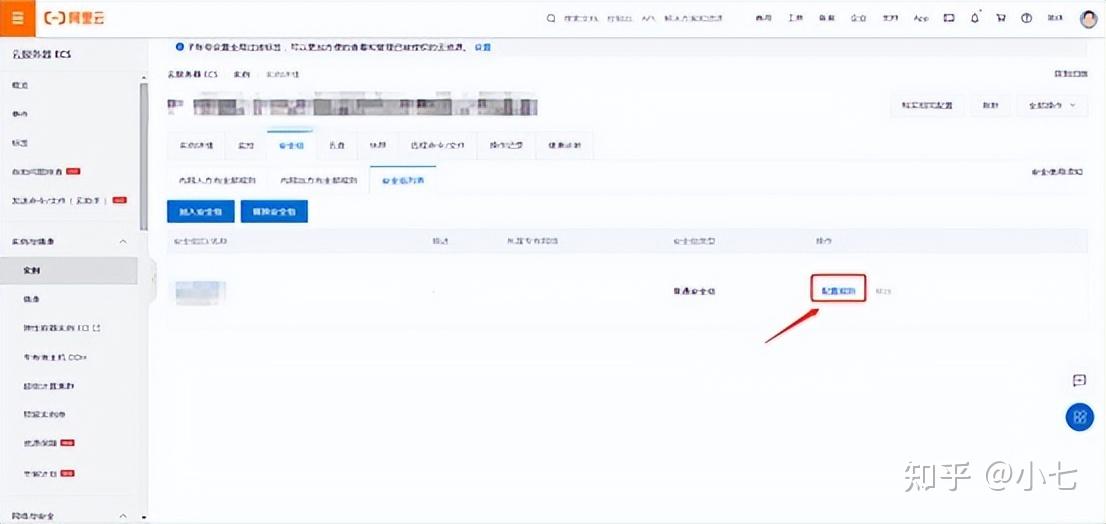
Task: Open the App menu in top bar
Action: click(920, 18)
